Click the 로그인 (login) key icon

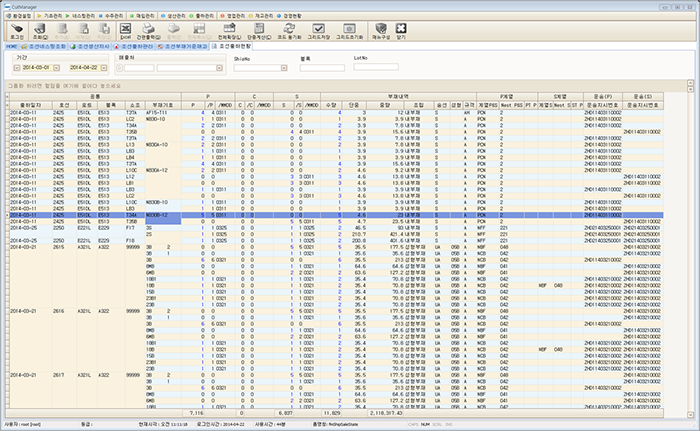pyautogui.click(x=17, y=29)
